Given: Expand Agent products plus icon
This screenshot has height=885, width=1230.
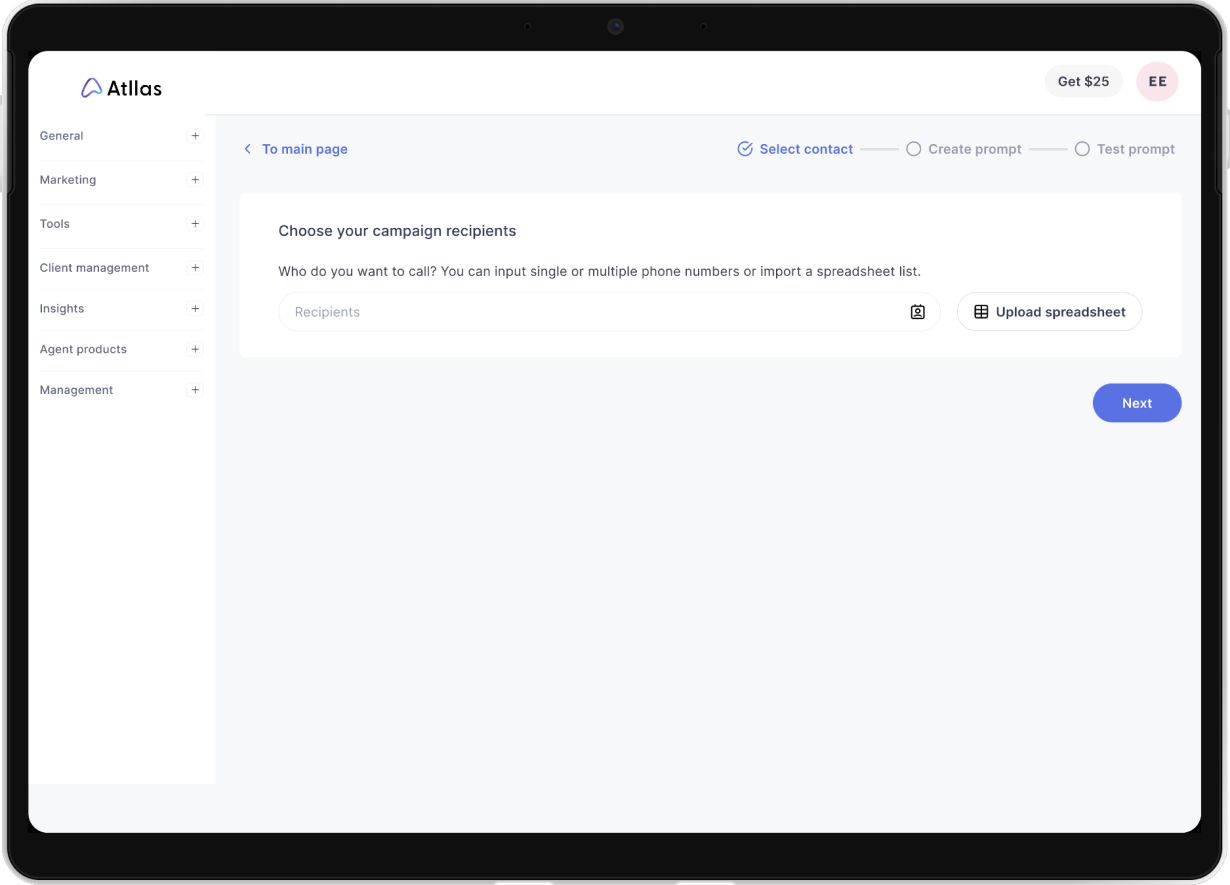Looking at the screenshot, I should coord(195,350).
